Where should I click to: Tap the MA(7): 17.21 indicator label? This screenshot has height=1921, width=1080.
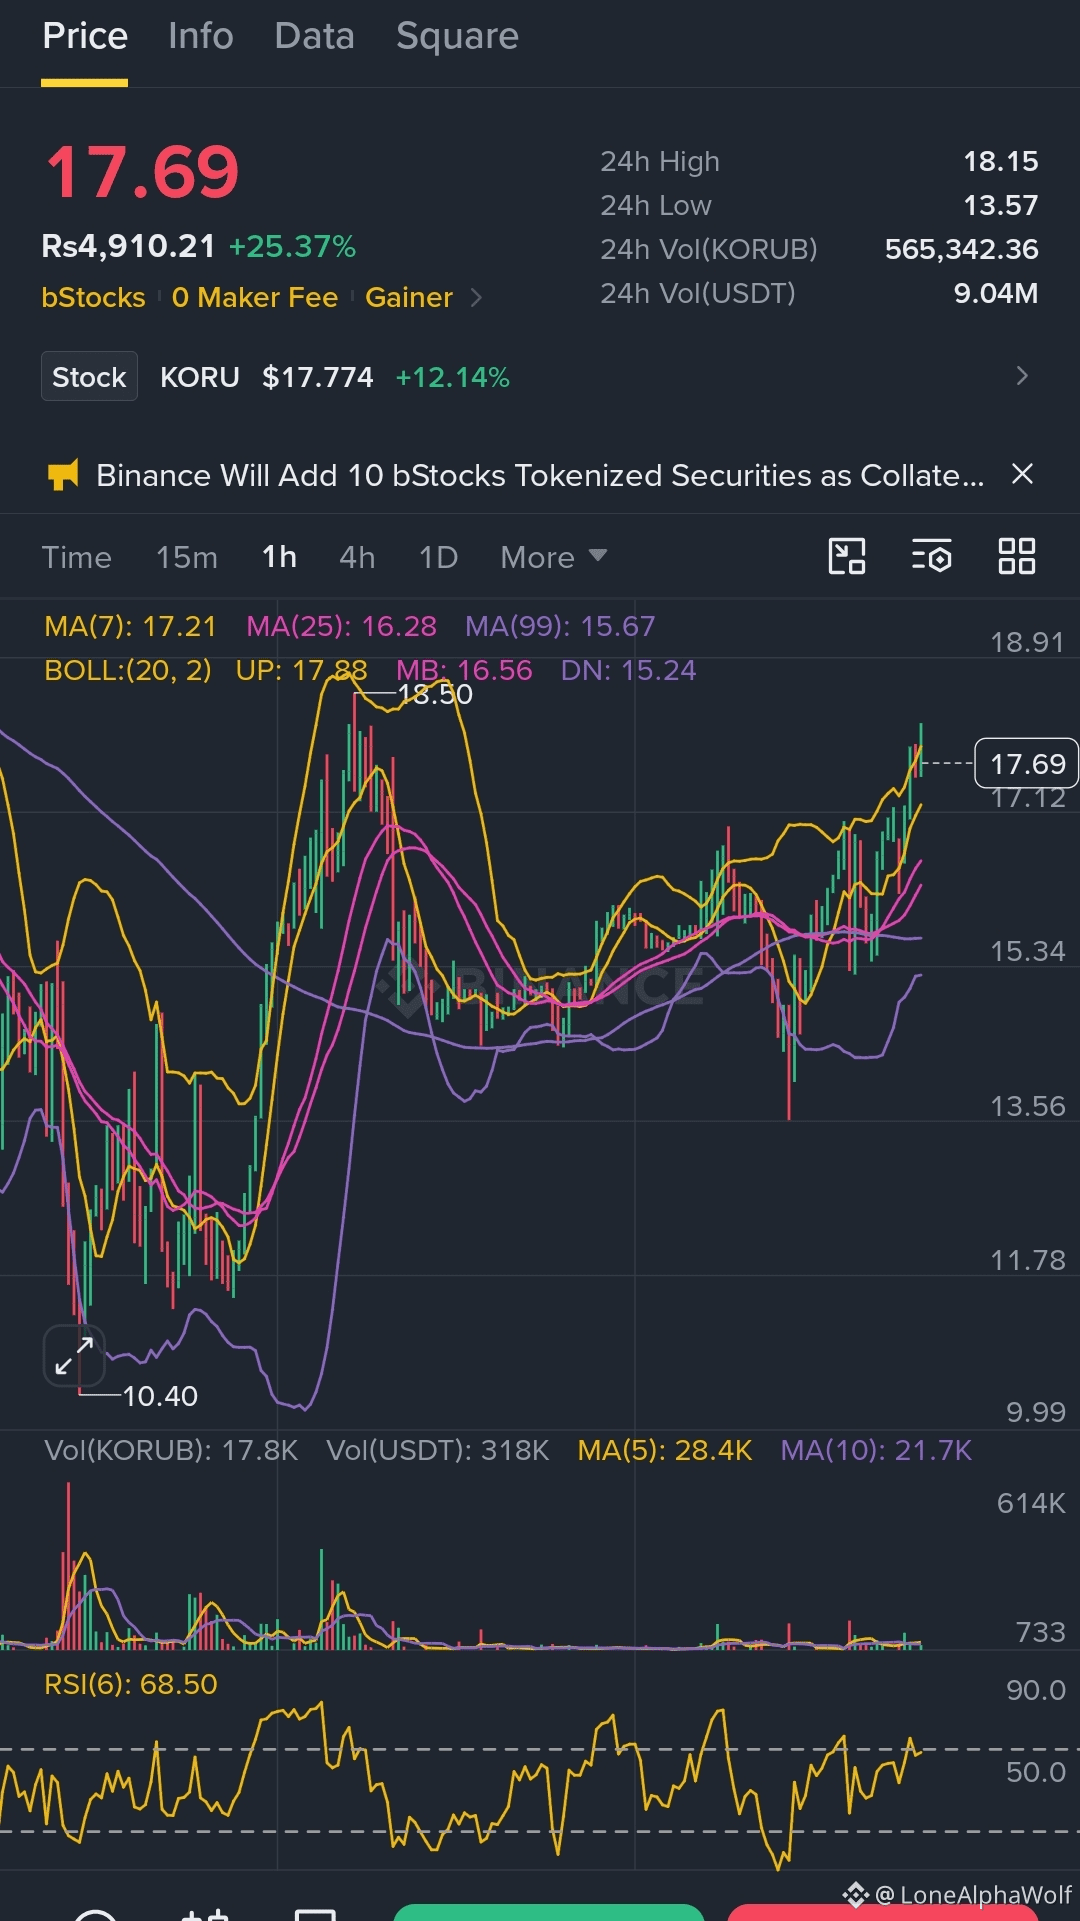(x=130, y=626)
